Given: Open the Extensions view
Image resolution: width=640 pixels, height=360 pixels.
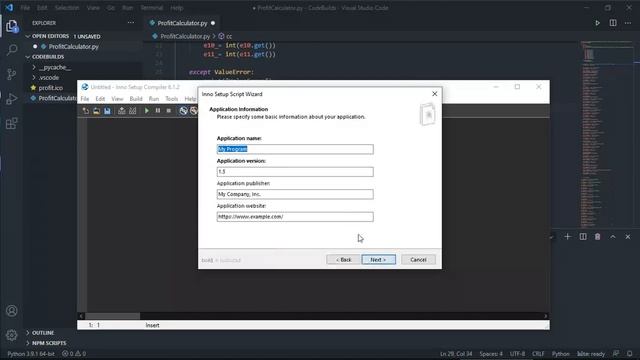Looking at the screenshot, I should (12, 123).
